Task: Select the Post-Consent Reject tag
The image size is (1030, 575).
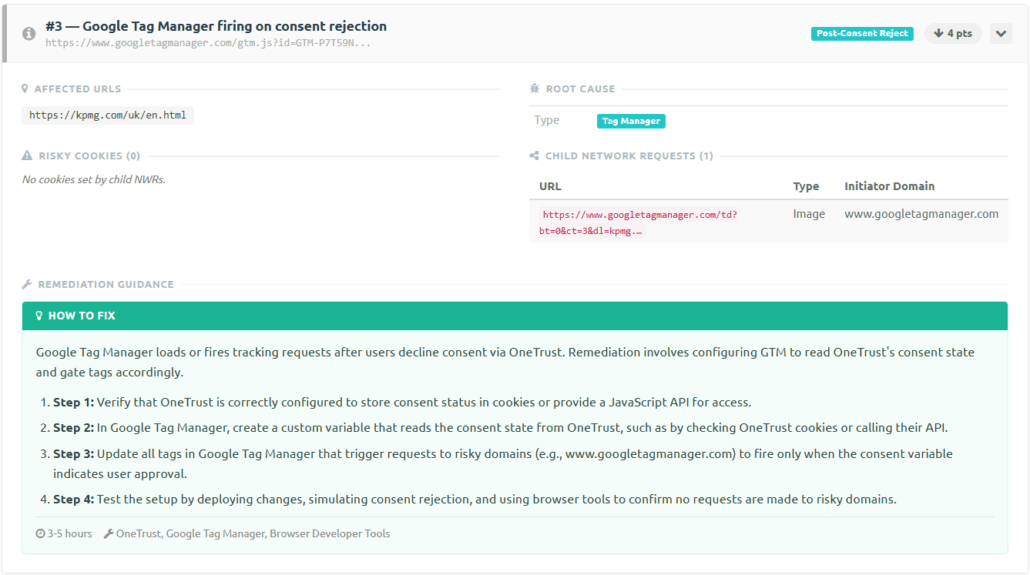Action: 862,34
